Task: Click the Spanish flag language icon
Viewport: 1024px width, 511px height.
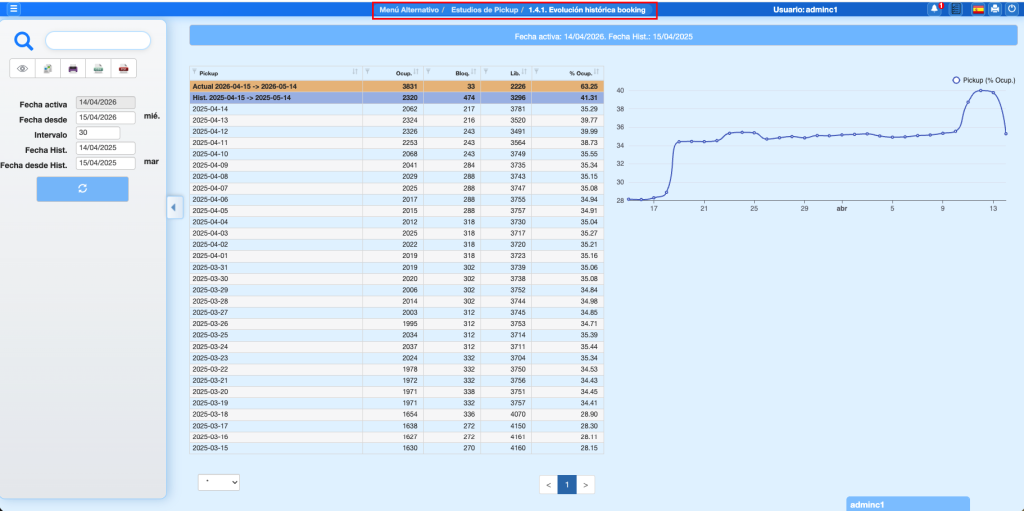Action: (x=978, y=9)
